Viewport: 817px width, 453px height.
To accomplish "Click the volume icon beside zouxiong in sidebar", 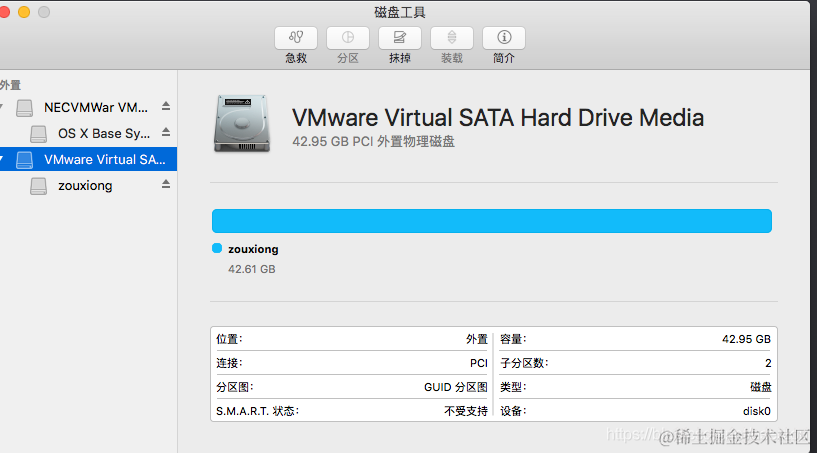I will (x=38, y=186).
